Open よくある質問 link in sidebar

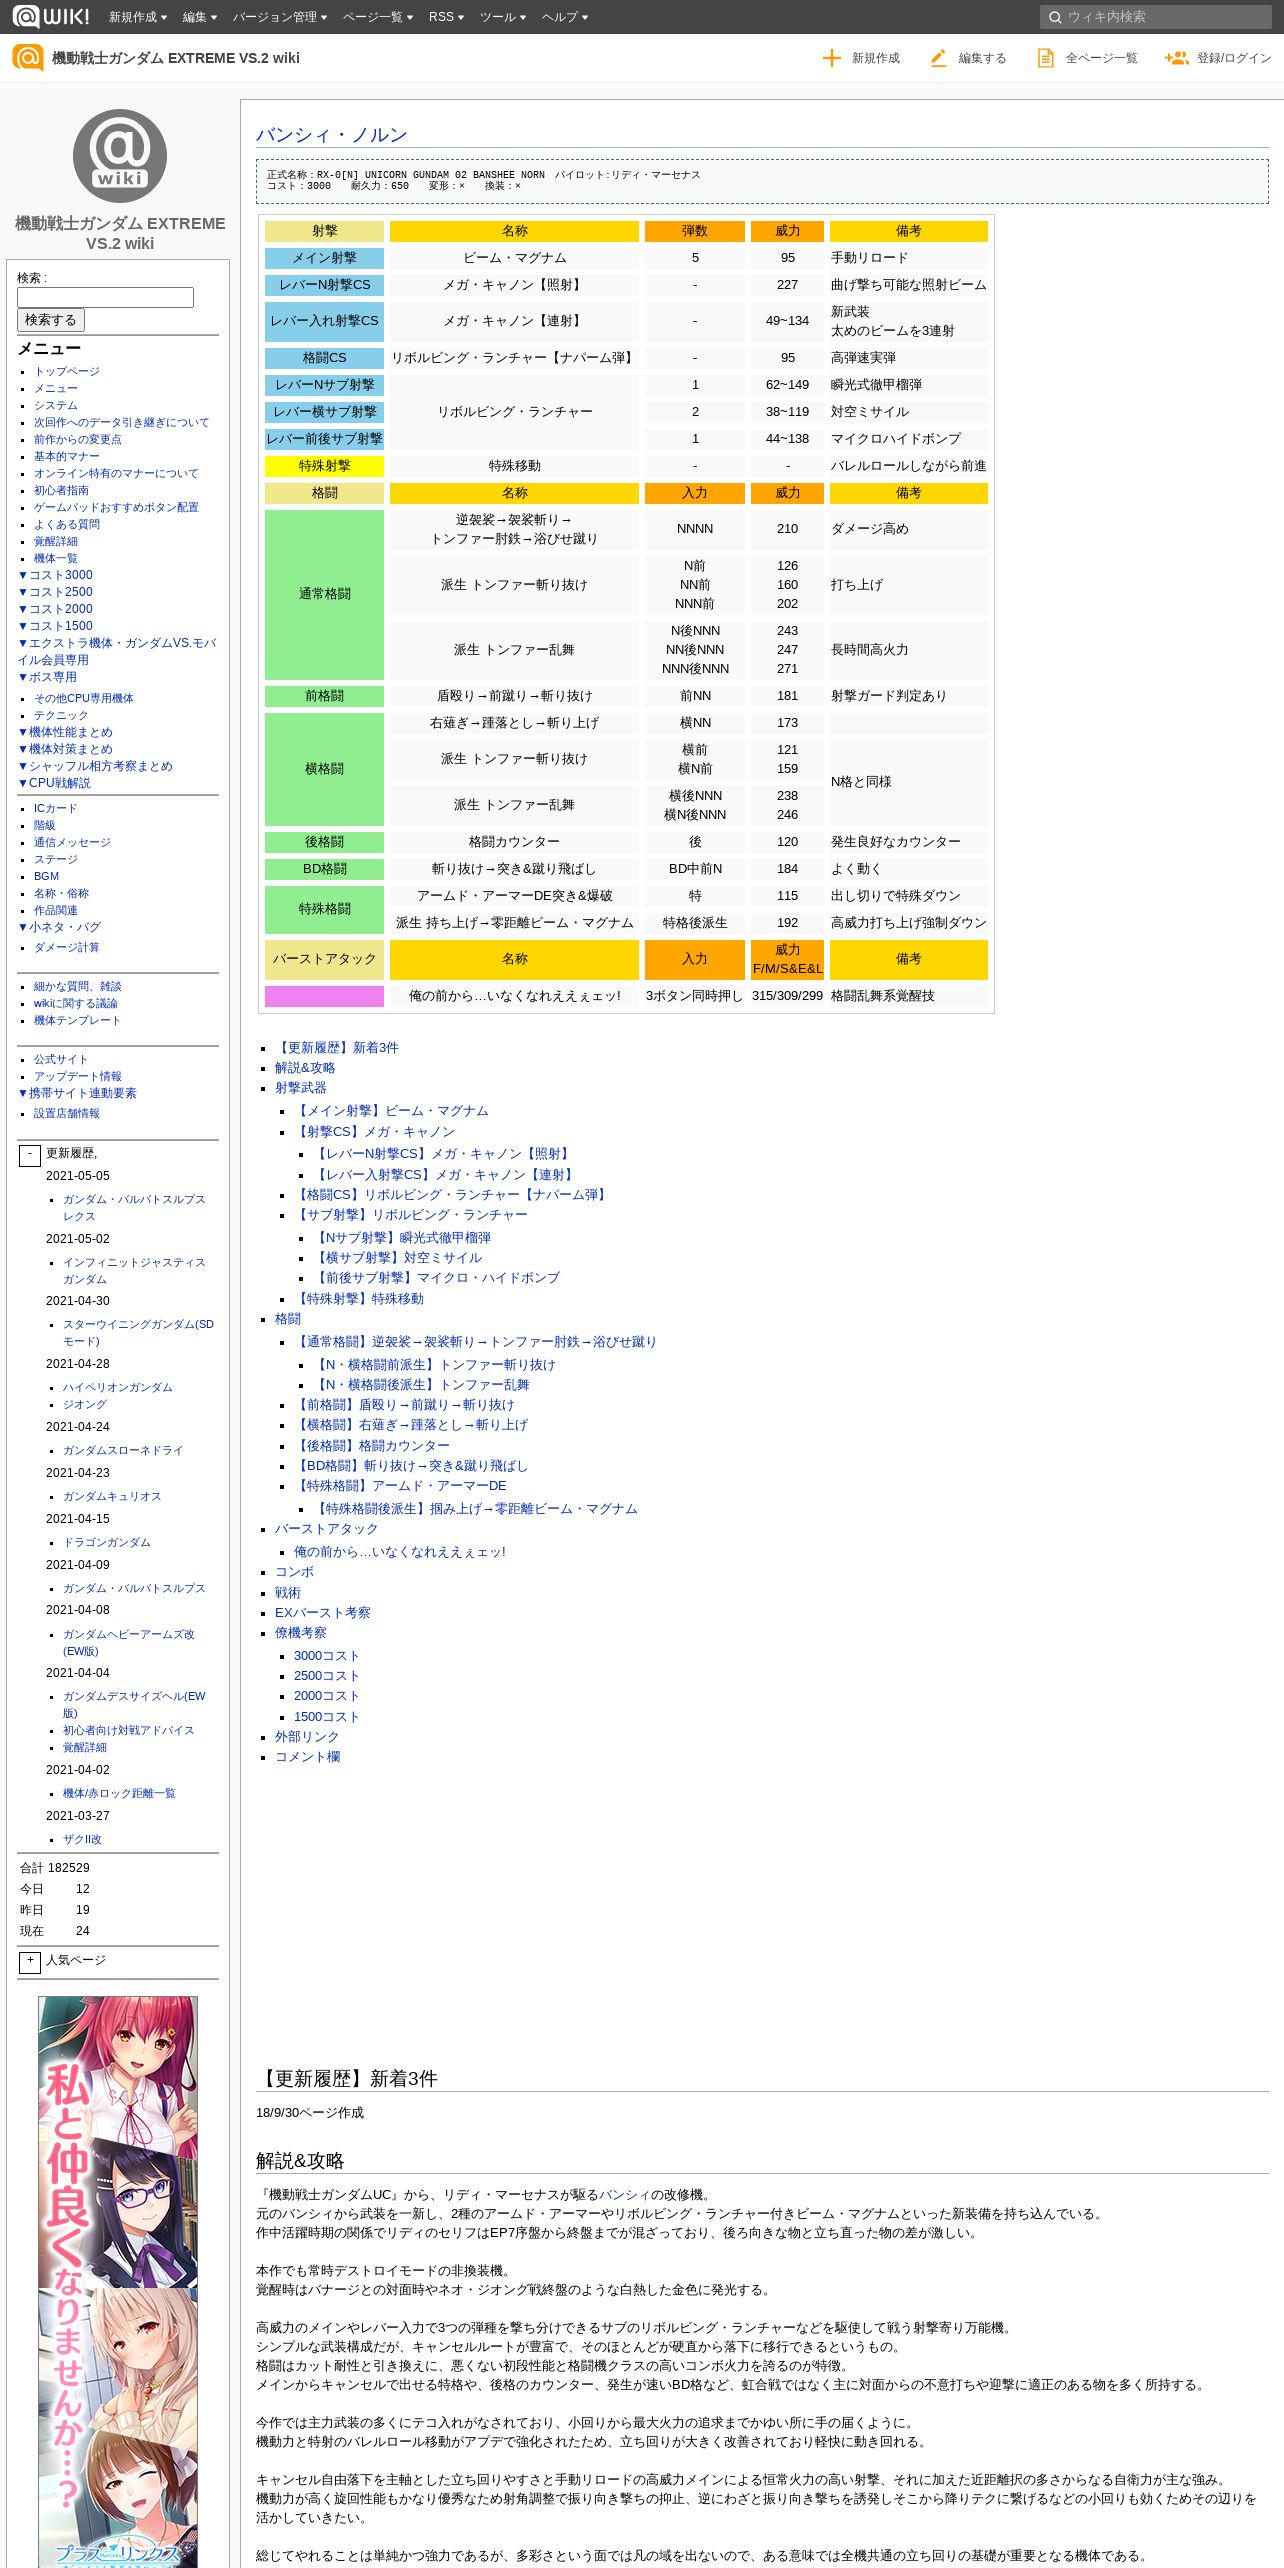click(67, 524)
